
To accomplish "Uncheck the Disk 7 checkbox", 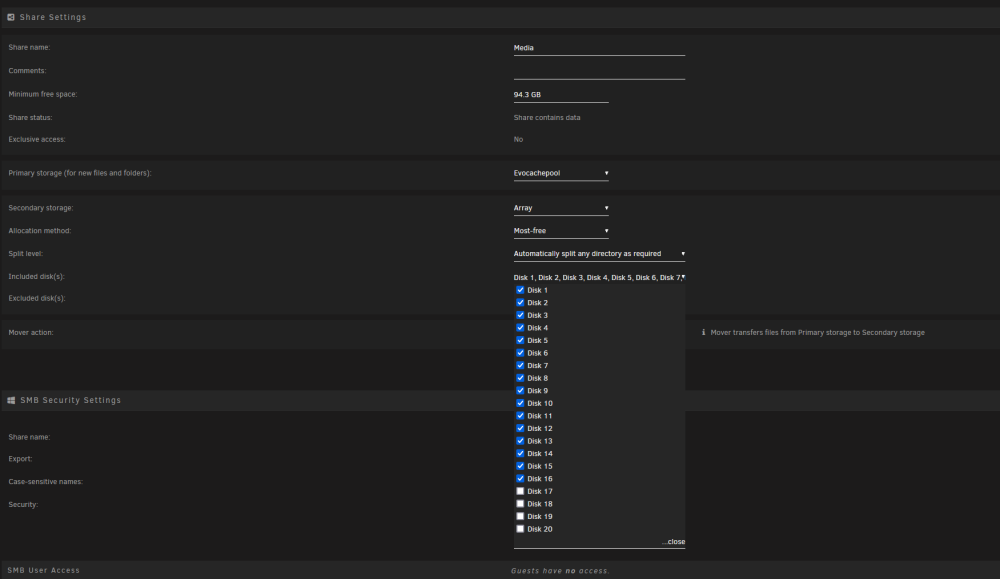I will click(520, 365).
